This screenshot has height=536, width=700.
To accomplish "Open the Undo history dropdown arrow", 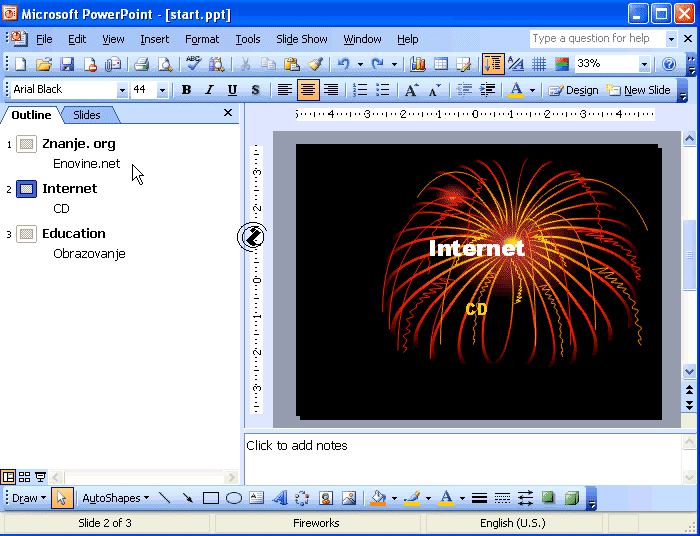I will (x=360, y=64).
